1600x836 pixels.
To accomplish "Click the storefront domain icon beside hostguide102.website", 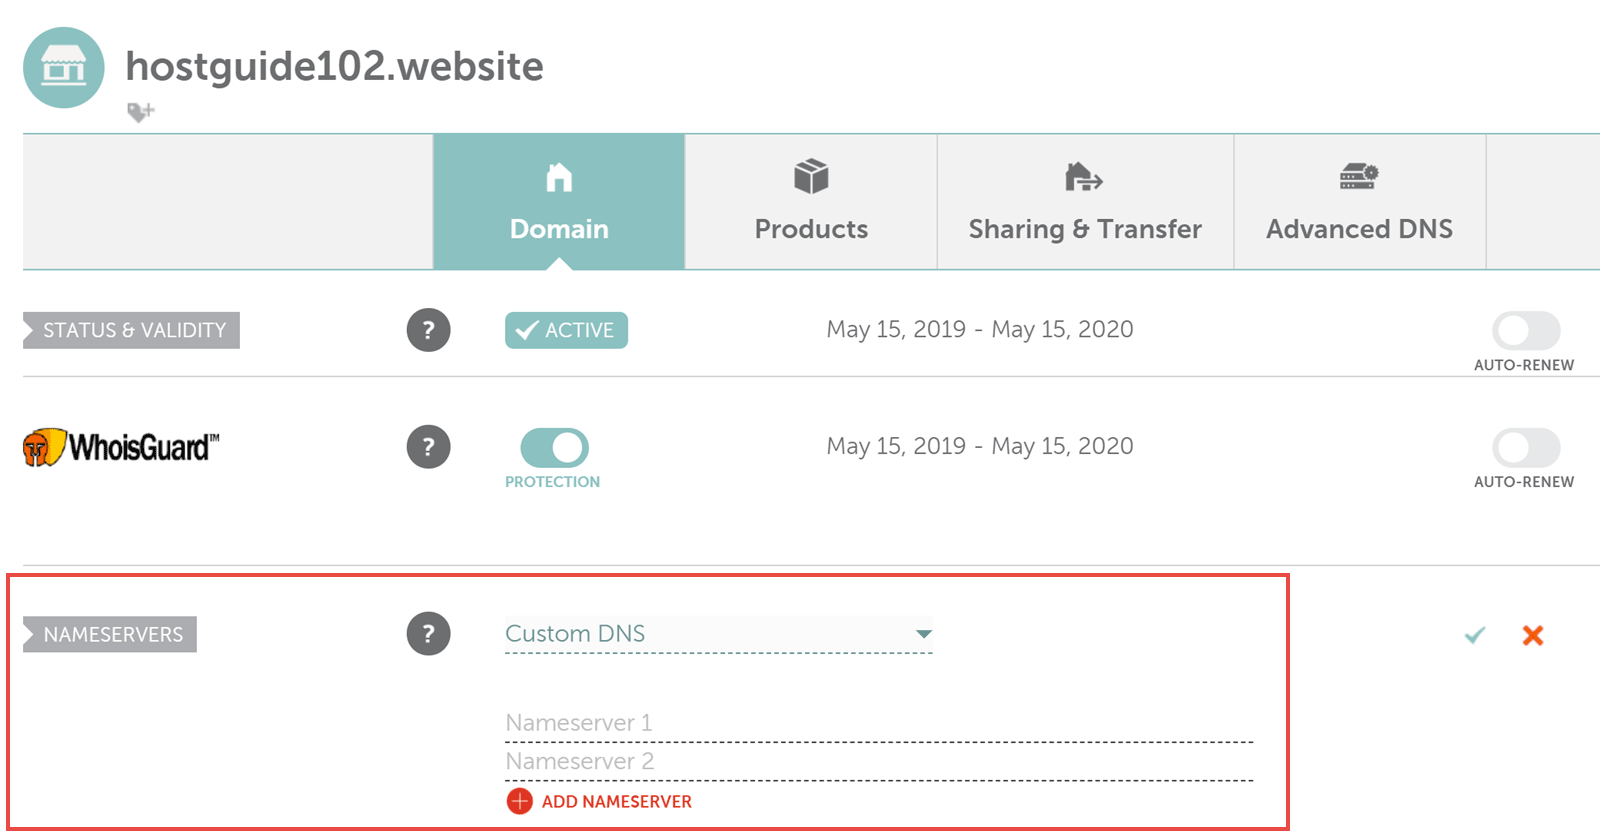I will click(64, 68).
